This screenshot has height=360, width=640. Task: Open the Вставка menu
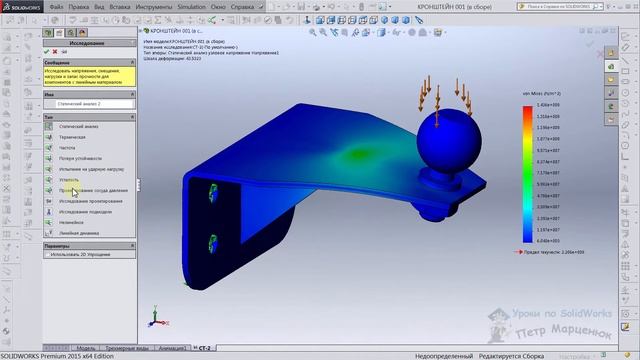click(120, 7)
